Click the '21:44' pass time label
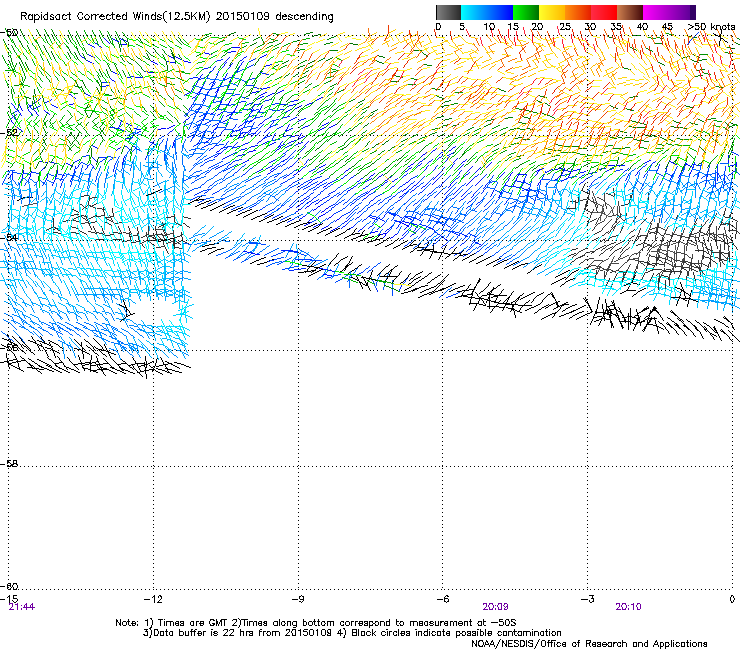 (x=22, y=607)
